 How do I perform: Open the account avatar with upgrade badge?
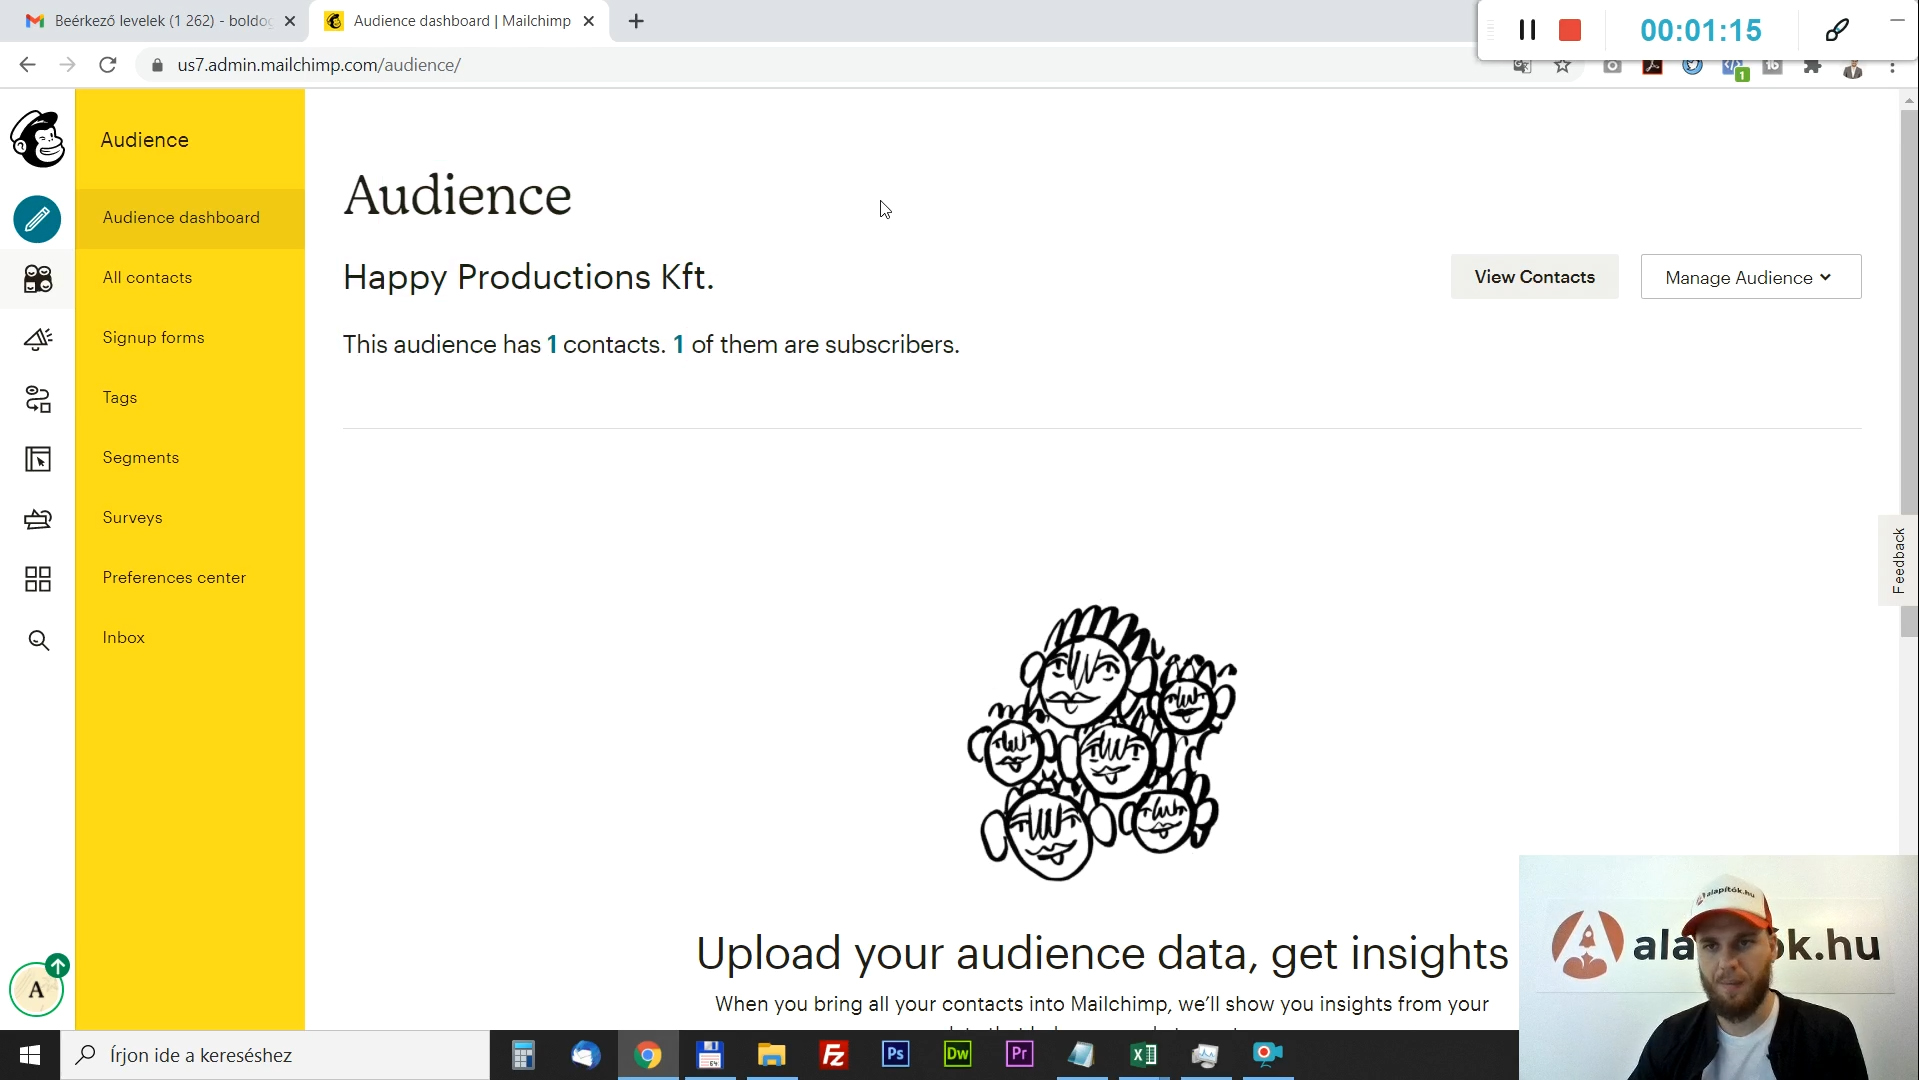(x=37, y=989)
